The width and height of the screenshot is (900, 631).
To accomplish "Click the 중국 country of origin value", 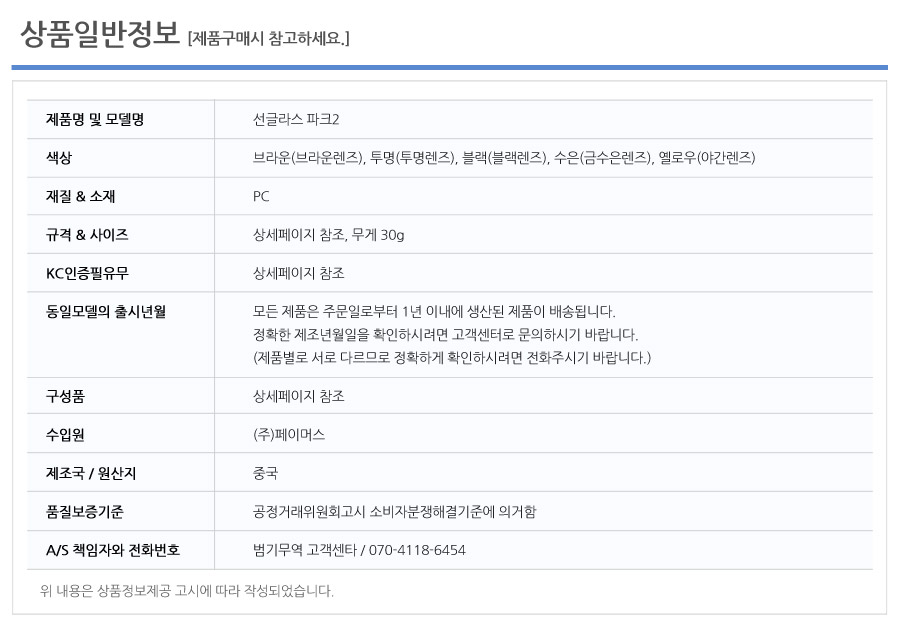I will [x=265, y=473].
